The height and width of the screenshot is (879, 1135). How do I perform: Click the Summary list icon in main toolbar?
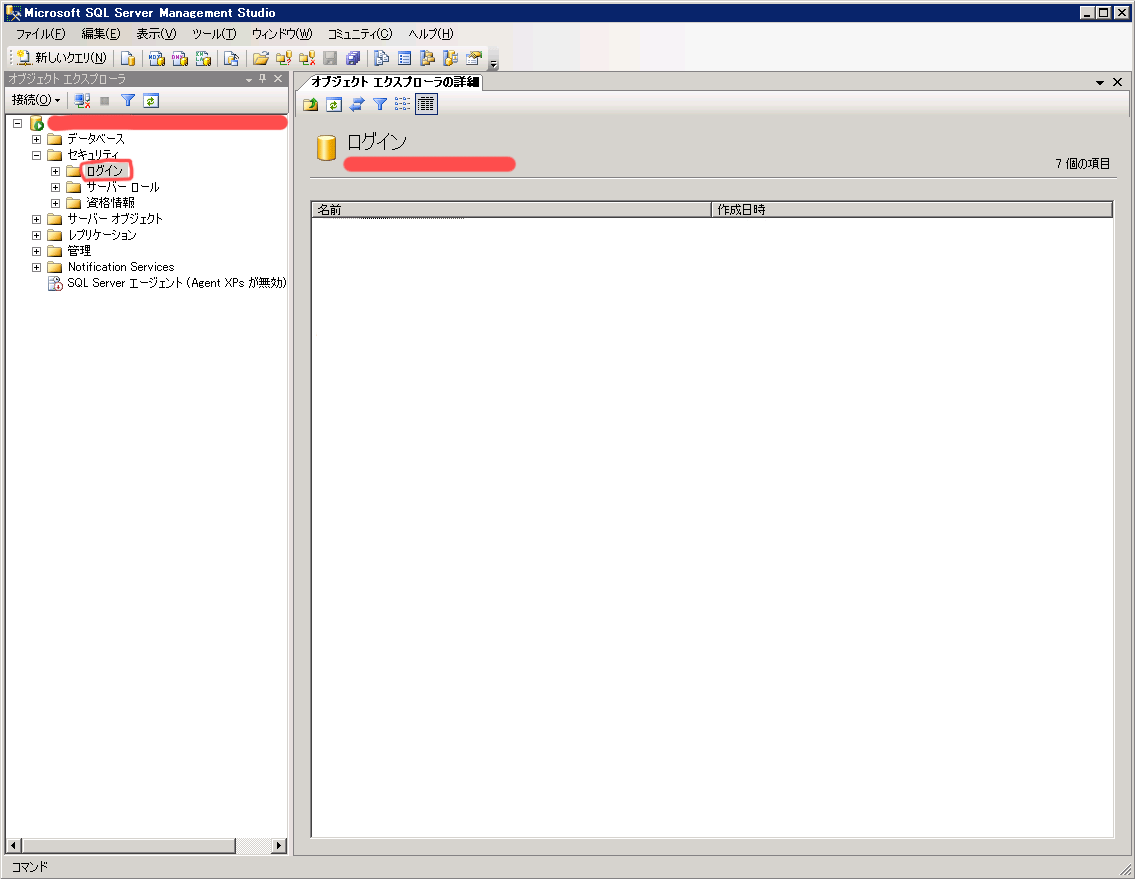tap(405, 58)
